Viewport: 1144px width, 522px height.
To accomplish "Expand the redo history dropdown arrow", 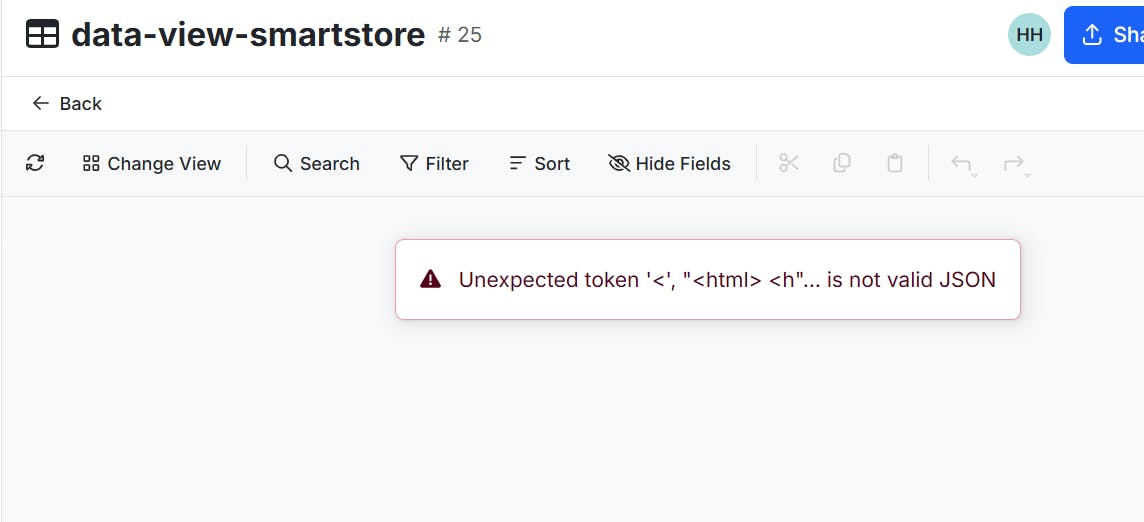I will tap(1027, 176).
